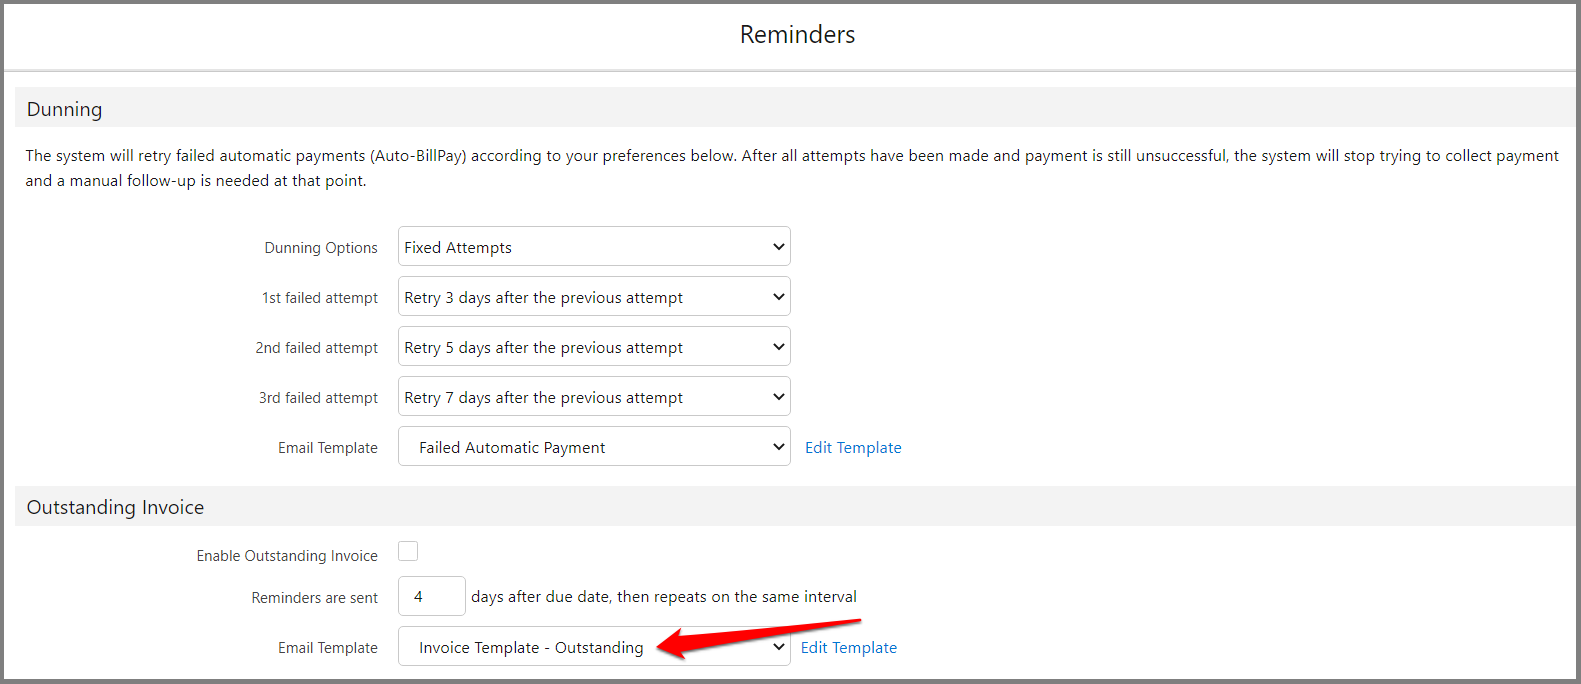Screen dimensions: 1581x684
Task: Enable the Outstanding Invoice checkbox
Action: pyautogui.click(x=408, y=551)
